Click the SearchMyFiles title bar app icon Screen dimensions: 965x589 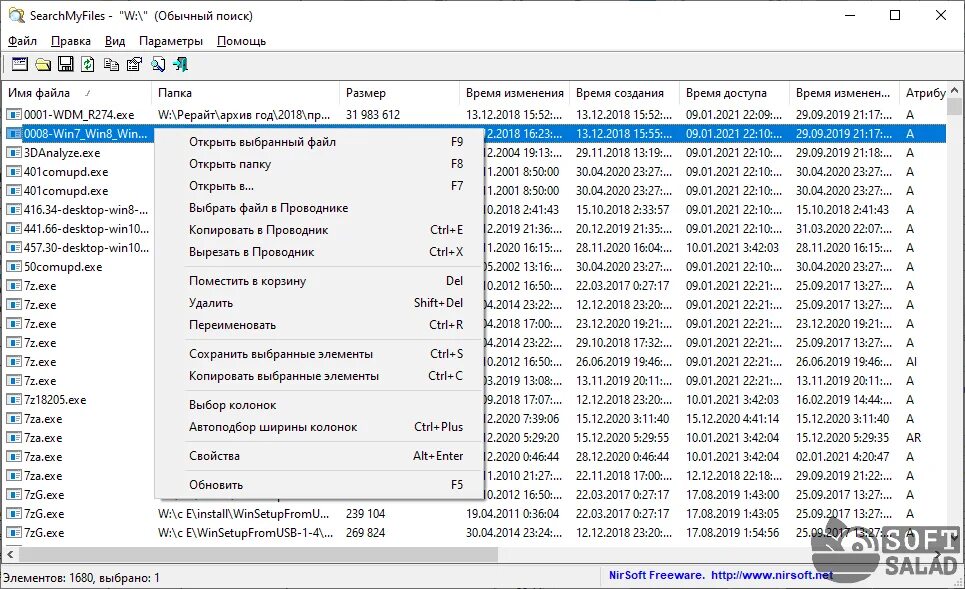tap(16, 15)
